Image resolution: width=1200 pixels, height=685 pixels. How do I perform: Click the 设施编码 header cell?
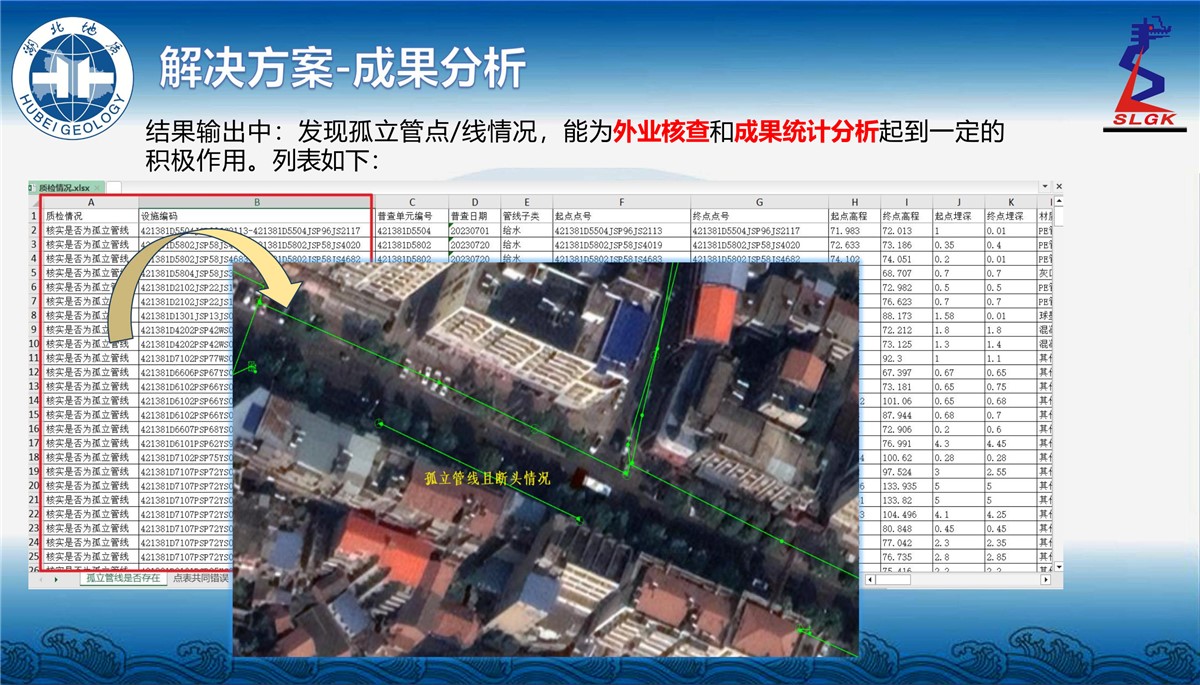tap(256, 215)
